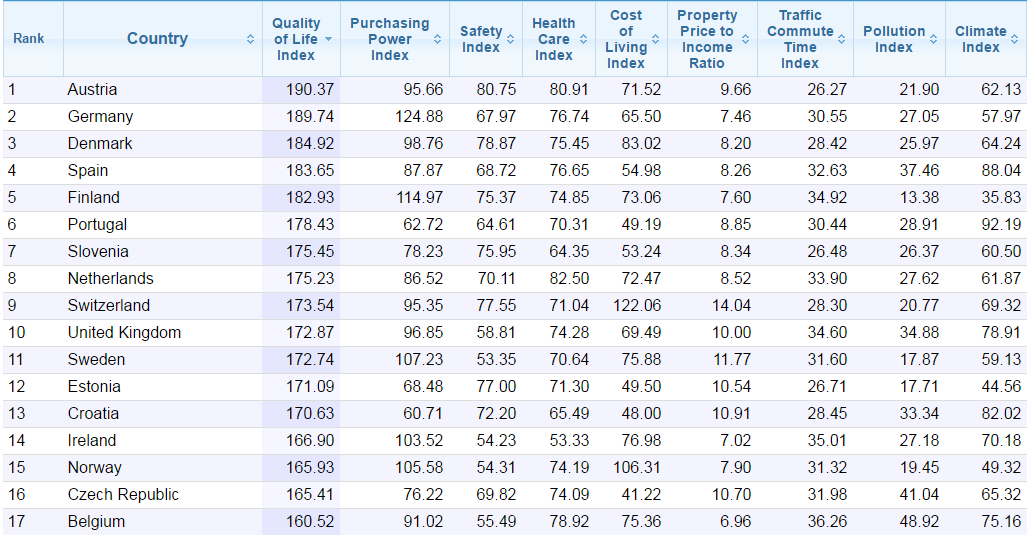Image resolution: width=1030 pixels, height=535 pixels.
Task: Click the Safety Index sort arrows
Action: pyautogui.click(x=511, y=39)
